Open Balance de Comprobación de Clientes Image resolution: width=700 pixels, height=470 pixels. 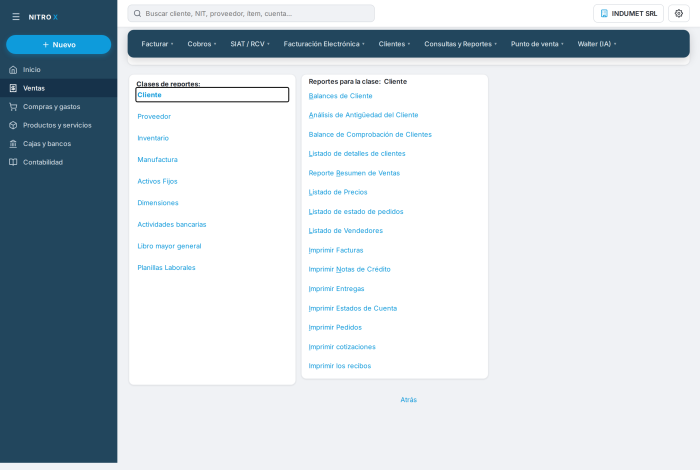[x=370, y=134]
